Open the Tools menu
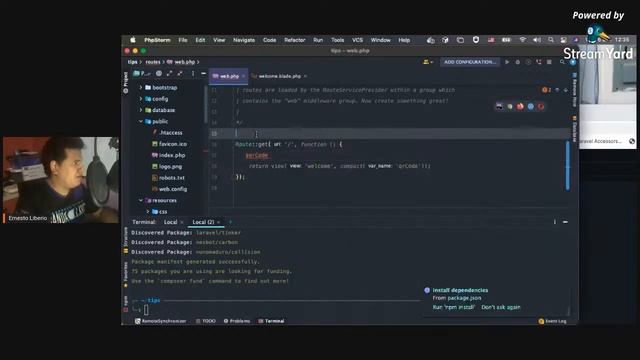Screen dimensions: 640x360 [x=337, y=40]
